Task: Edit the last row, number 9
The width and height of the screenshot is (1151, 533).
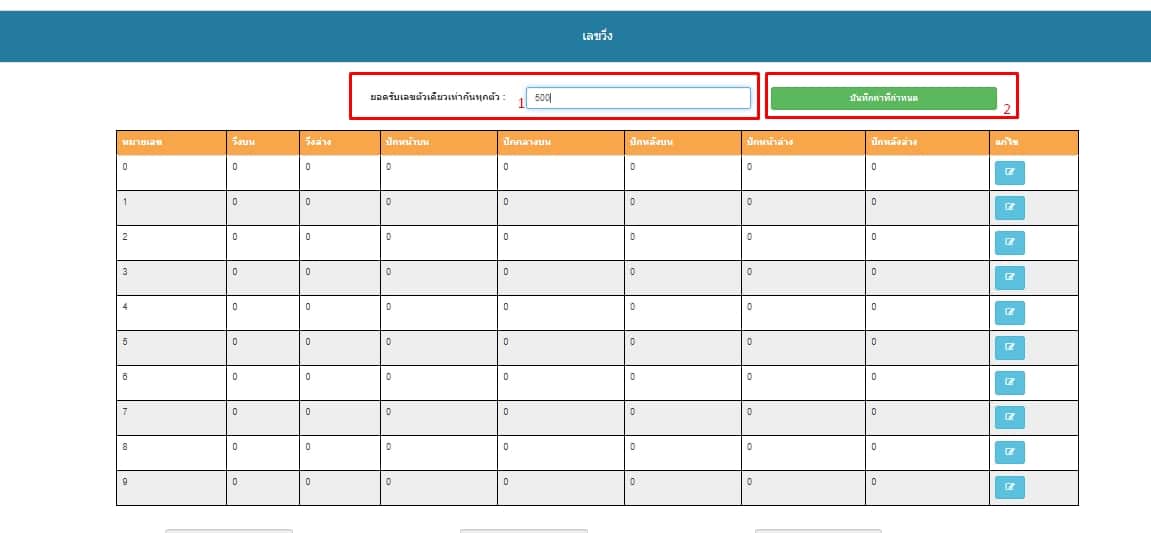Action: [1009, 488]
